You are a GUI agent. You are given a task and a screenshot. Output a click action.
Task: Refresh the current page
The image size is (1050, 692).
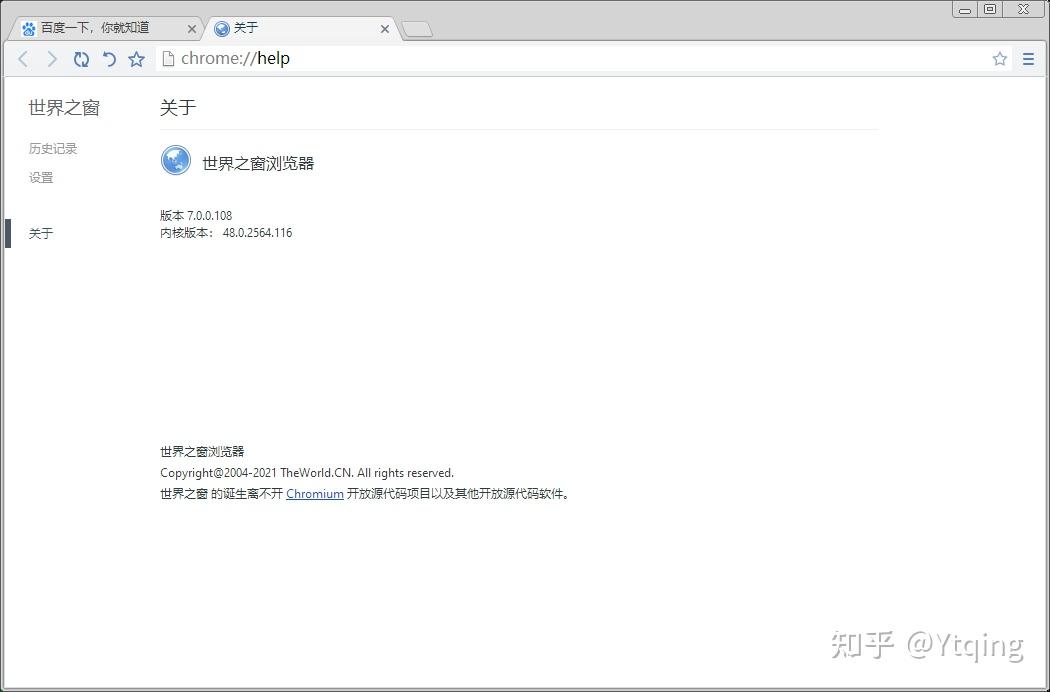click(80, 59)
